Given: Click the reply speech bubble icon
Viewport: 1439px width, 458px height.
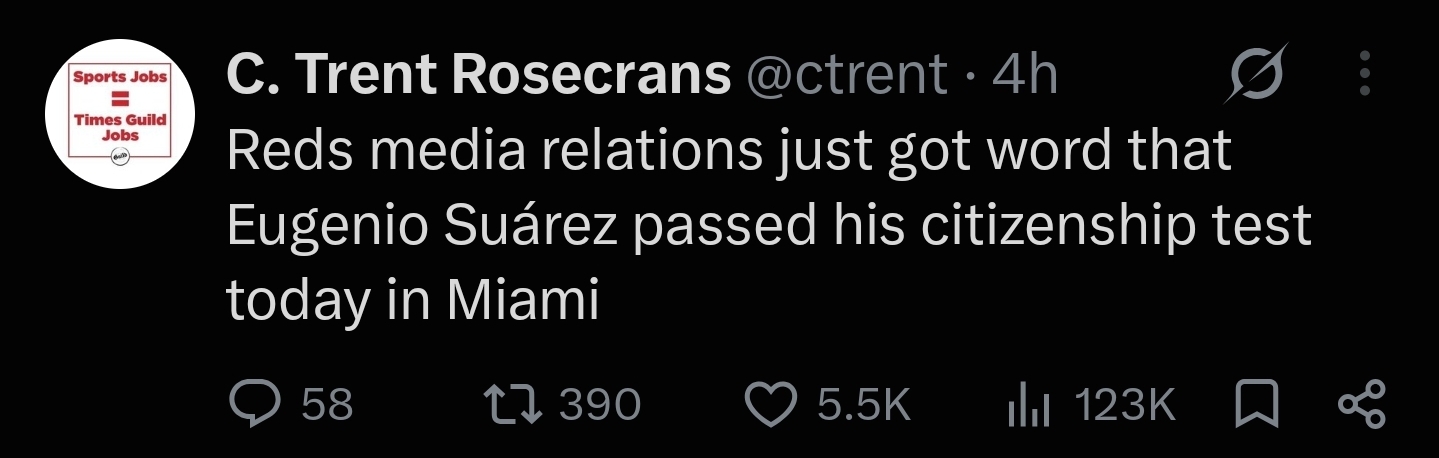Looking at the screenshot, I should tap(256, 404).
